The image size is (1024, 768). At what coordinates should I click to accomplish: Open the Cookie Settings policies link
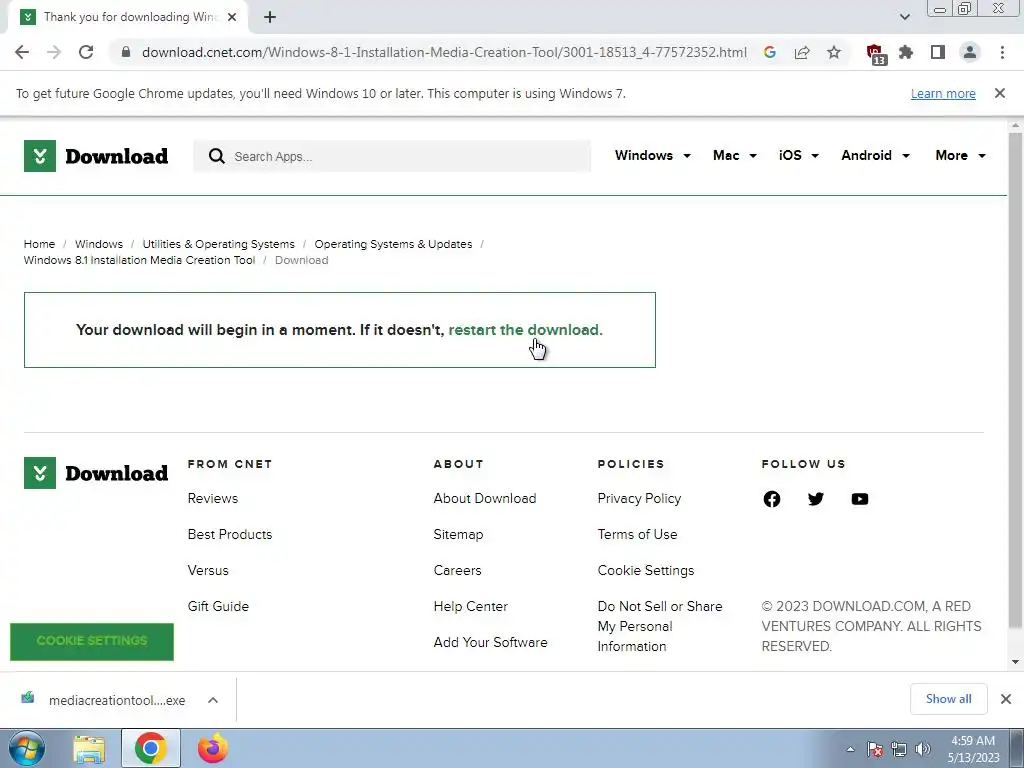click(x=646, y=570)
